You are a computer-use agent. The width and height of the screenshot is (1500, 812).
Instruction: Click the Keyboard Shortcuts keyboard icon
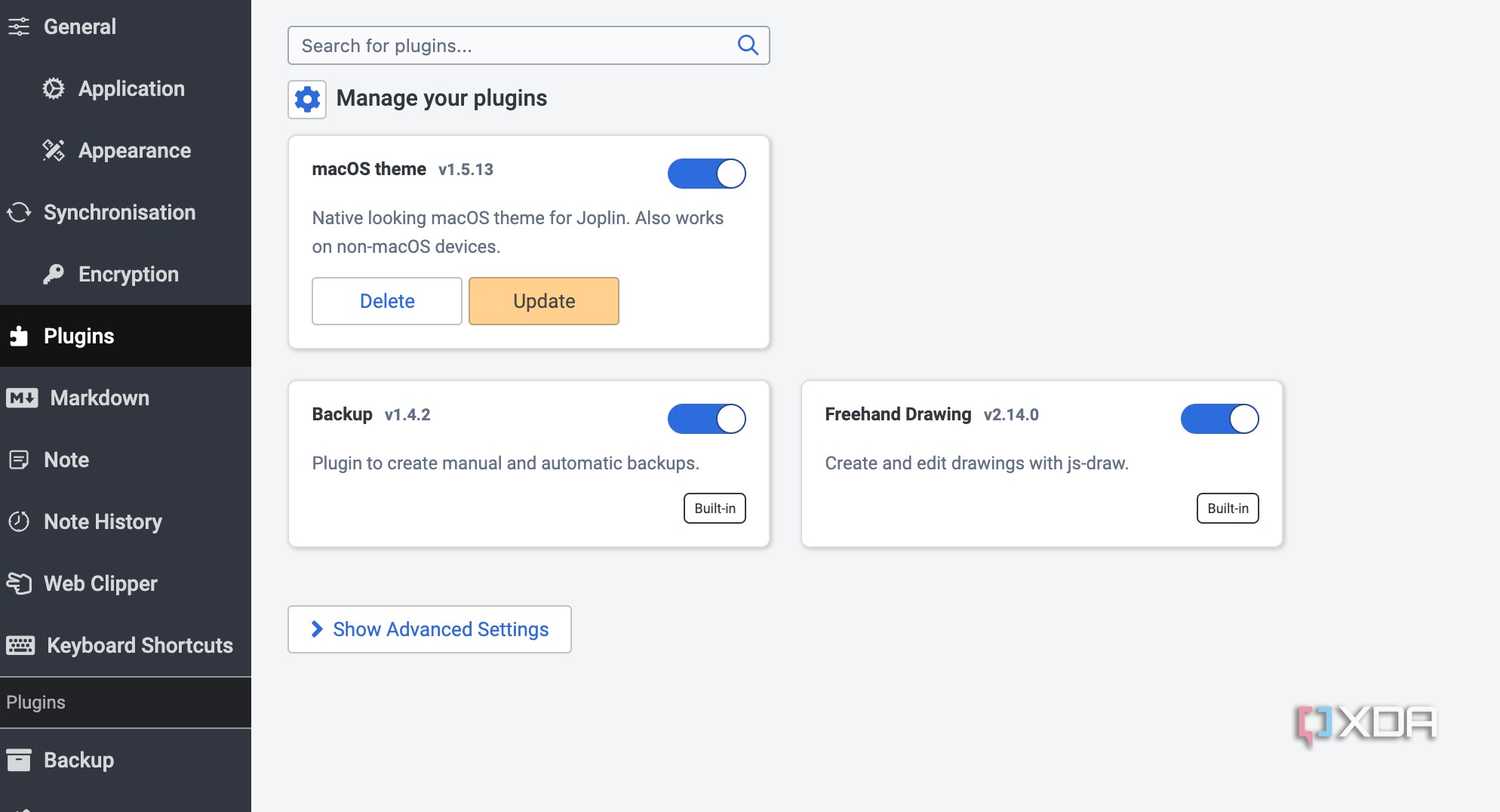pyautogui.click(x=20, y=646)
